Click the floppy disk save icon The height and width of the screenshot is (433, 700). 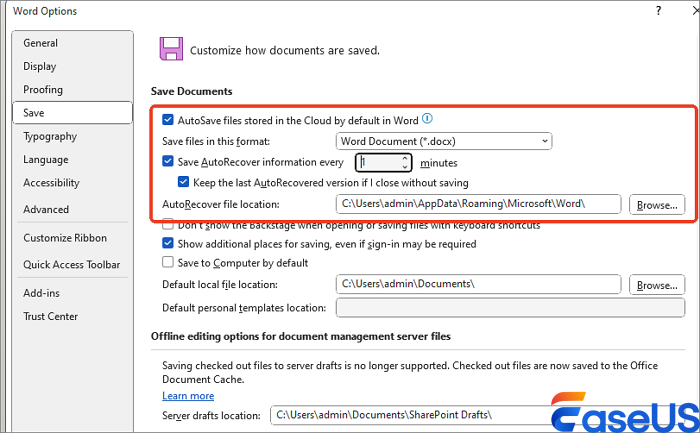click(x=171, y=49)
